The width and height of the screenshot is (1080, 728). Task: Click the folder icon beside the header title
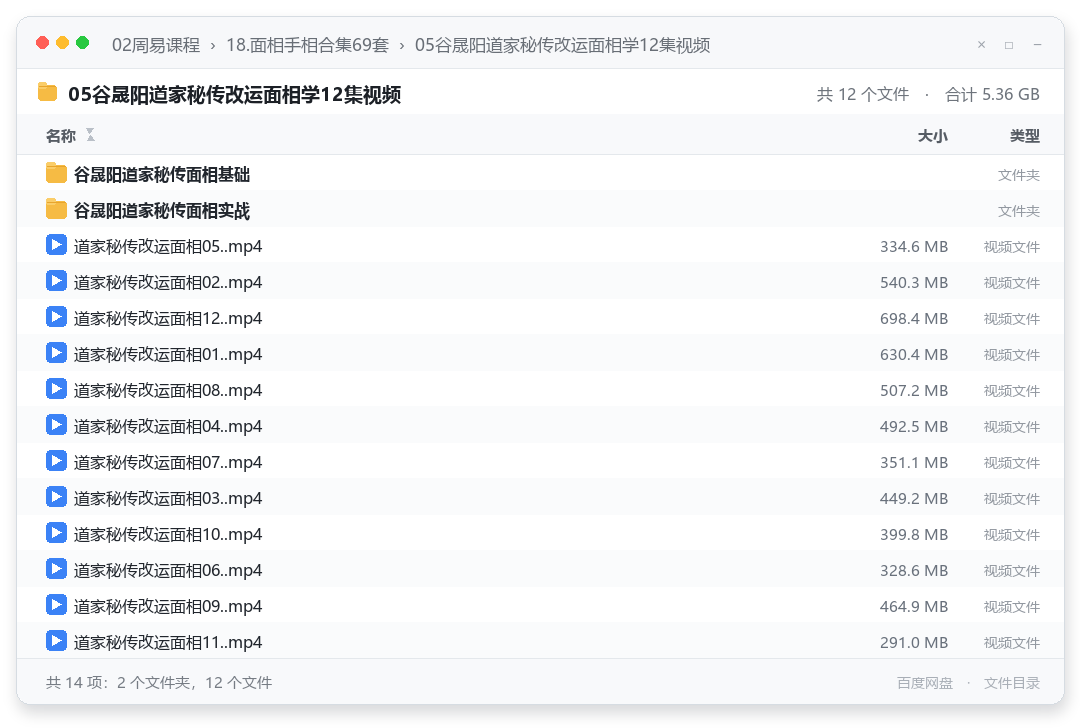point(48,92)
